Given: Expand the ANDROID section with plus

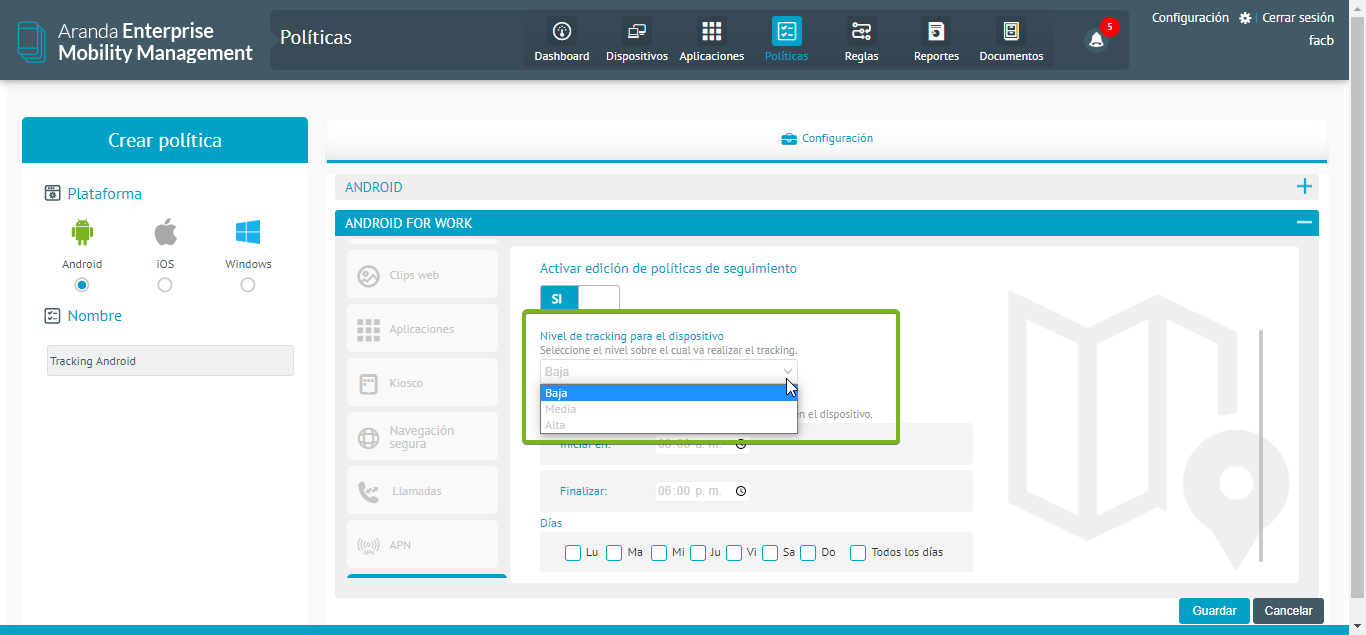Looking at the screenshot, I should point(1304,187).
